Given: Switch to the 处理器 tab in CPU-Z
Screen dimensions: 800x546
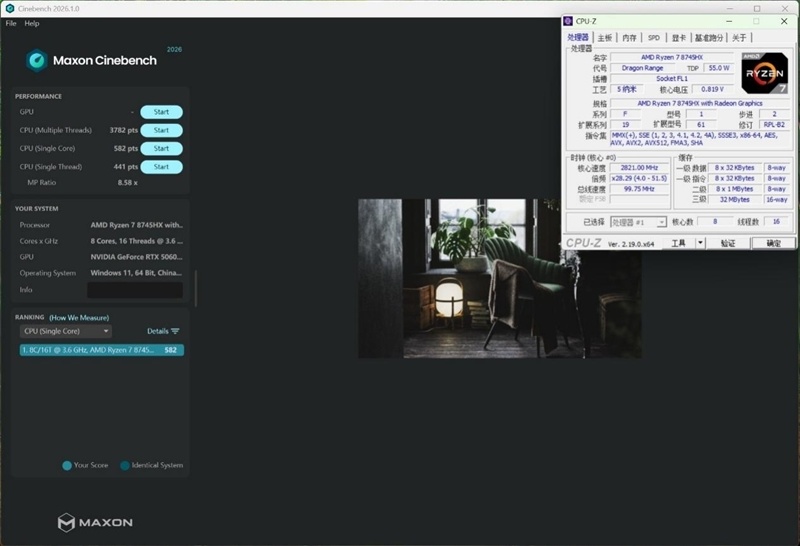Looking at the screenshot, I should pyautogui.click(x=578, y=37).
